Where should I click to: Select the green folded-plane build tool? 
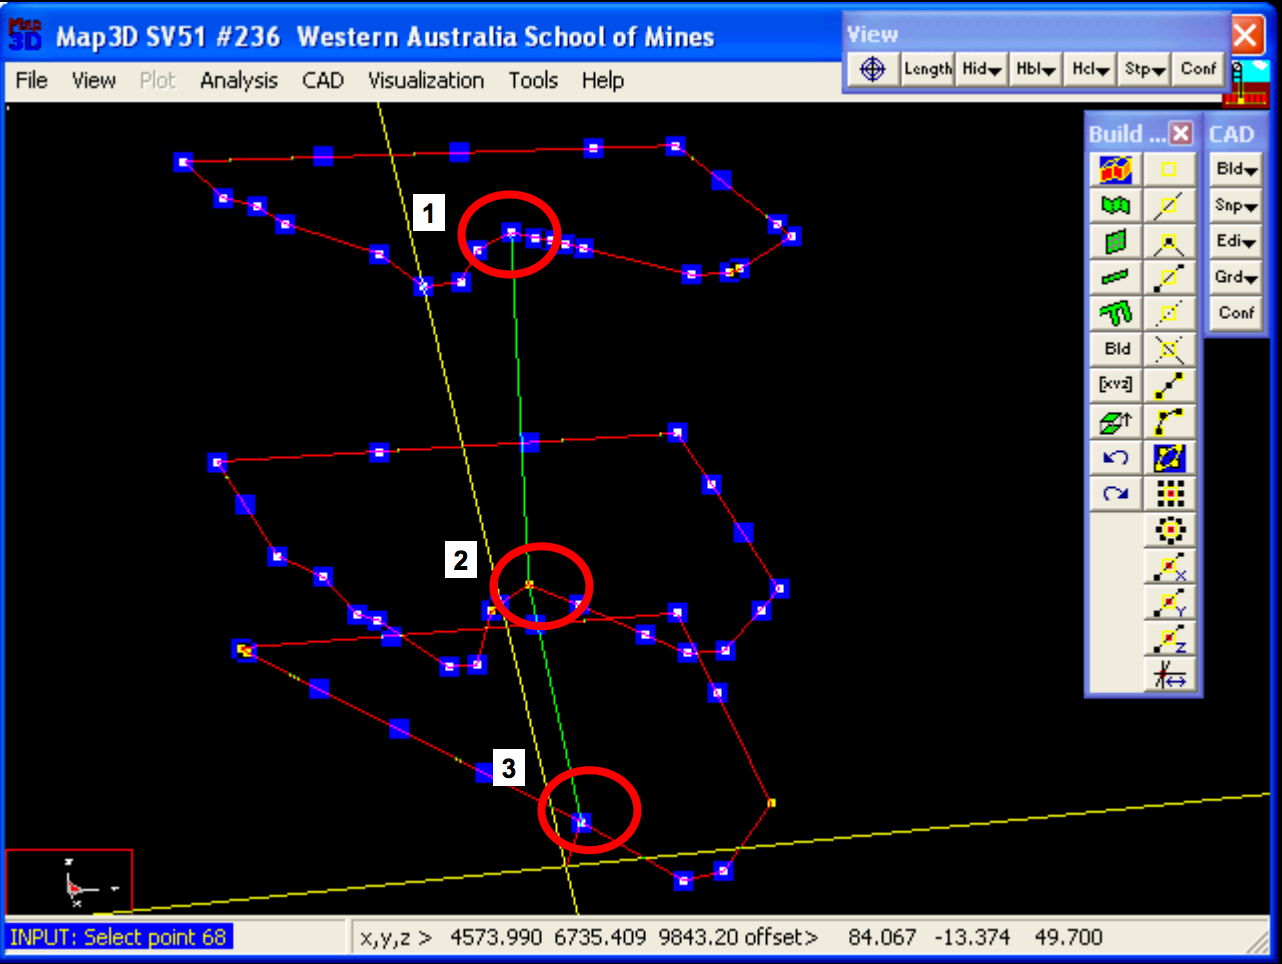(1116, 205)
